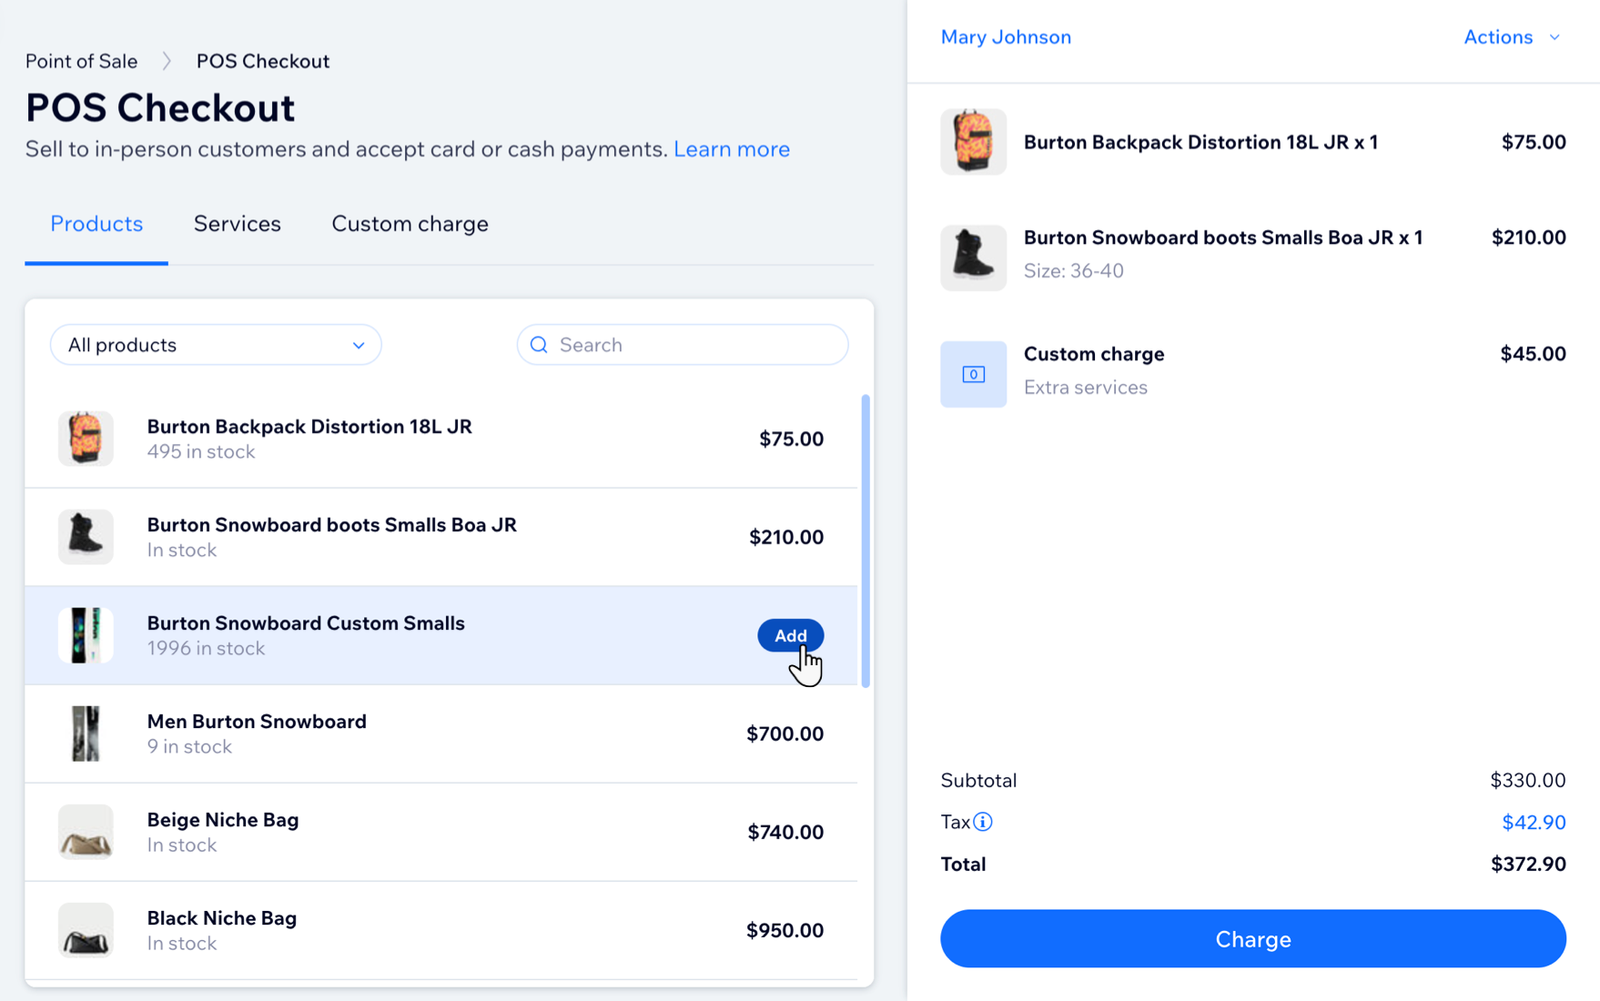
Task: Click cart item Burton Snowboard boots x 1
Action: [1223, 238]
